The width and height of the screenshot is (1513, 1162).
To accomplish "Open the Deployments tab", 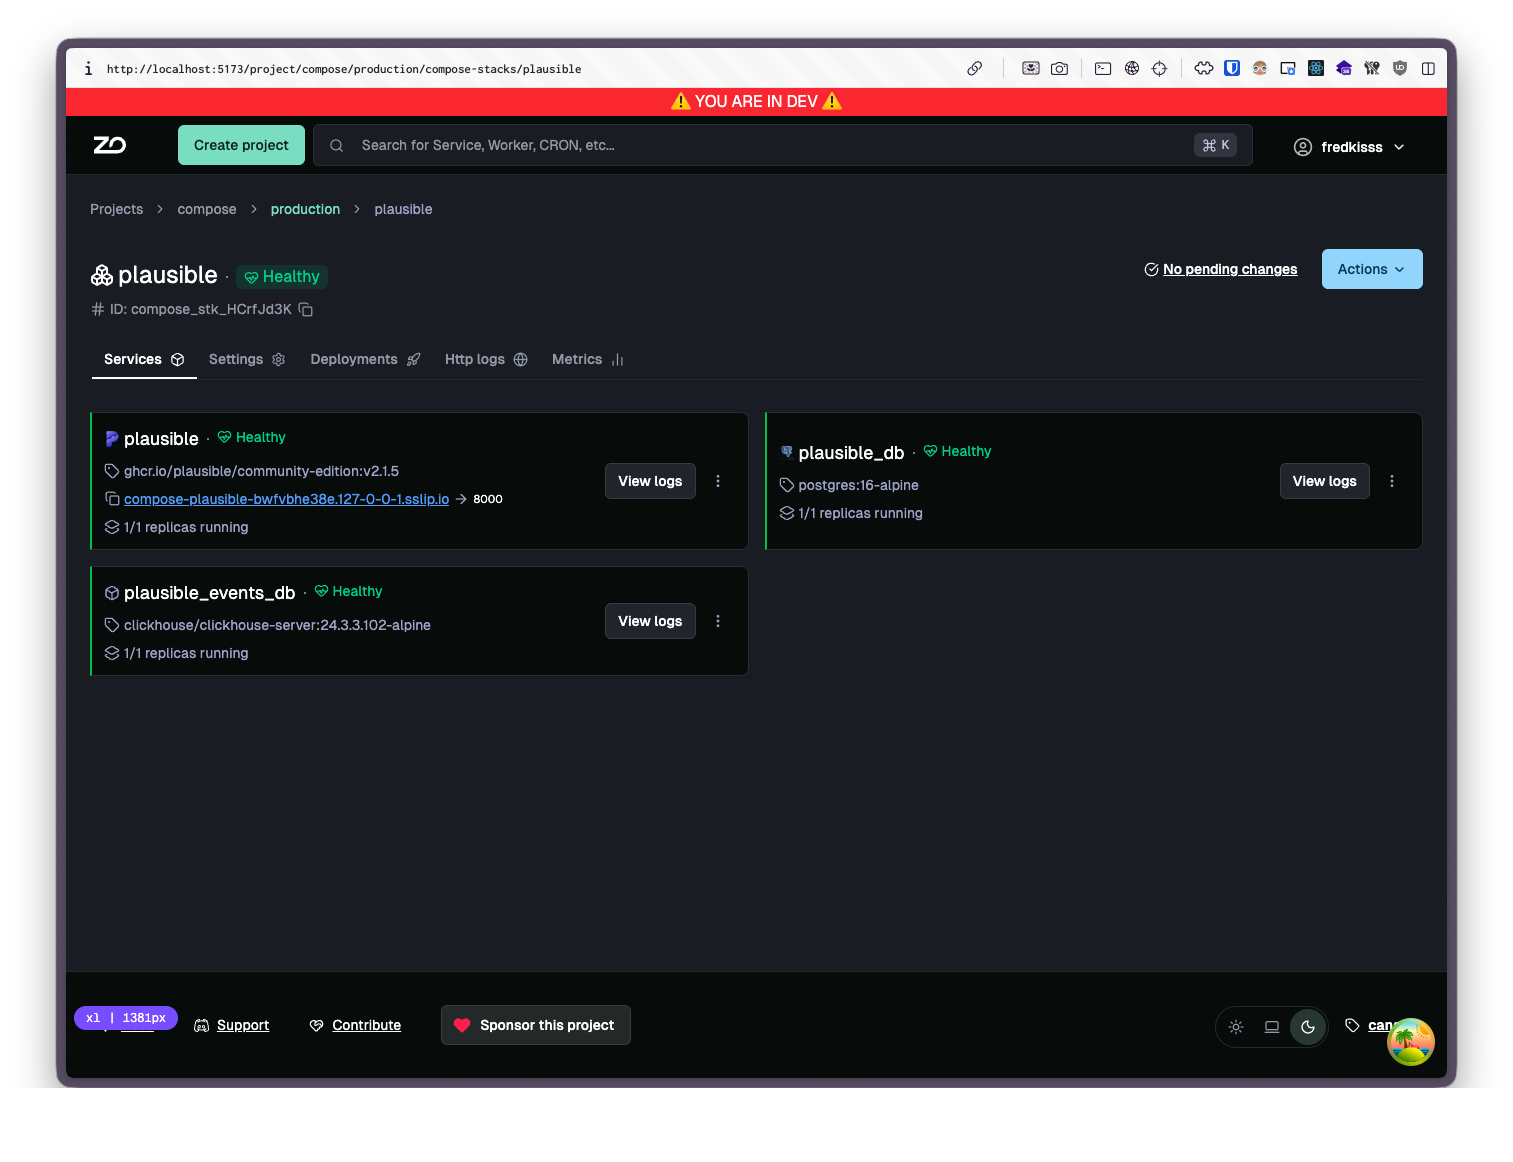I will point(365,360).
